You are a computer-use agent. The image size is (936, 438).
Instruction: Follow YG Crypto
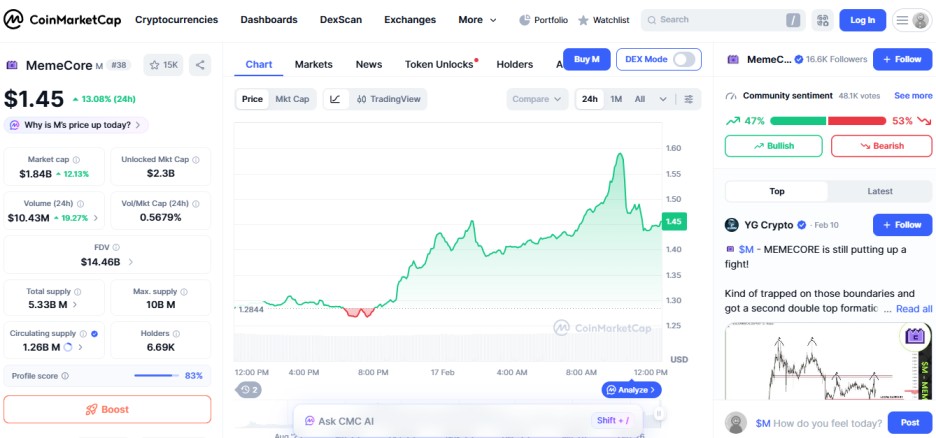(903, 225)
